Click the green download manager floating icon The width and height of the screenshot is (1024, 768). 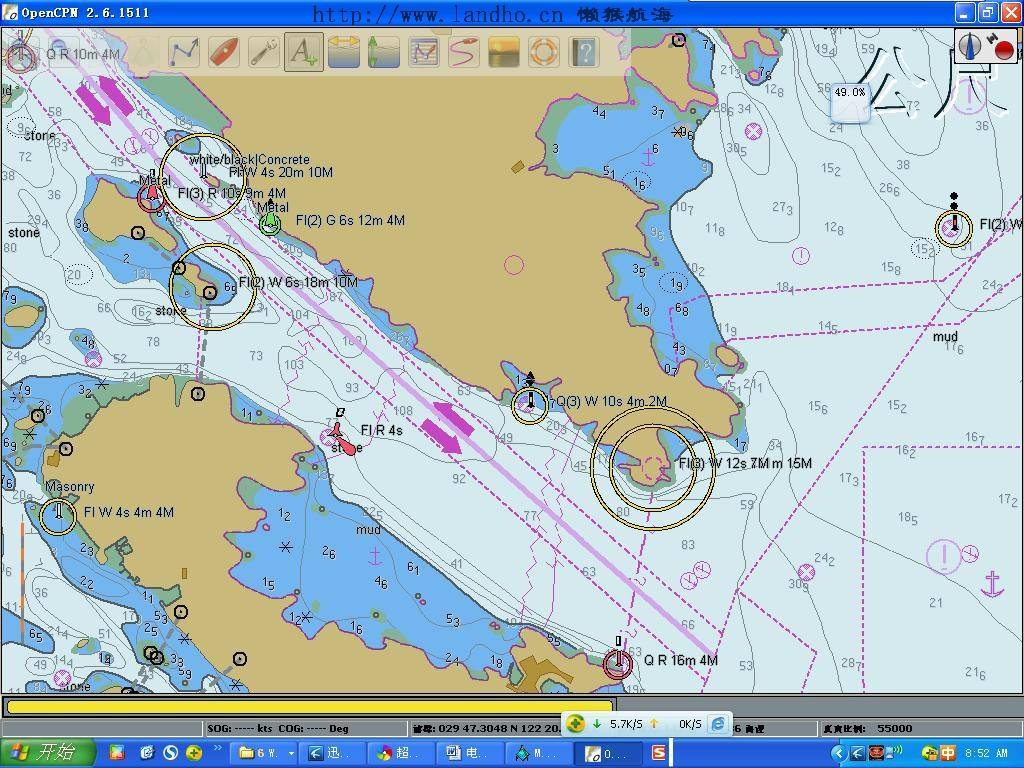(575, 723)
